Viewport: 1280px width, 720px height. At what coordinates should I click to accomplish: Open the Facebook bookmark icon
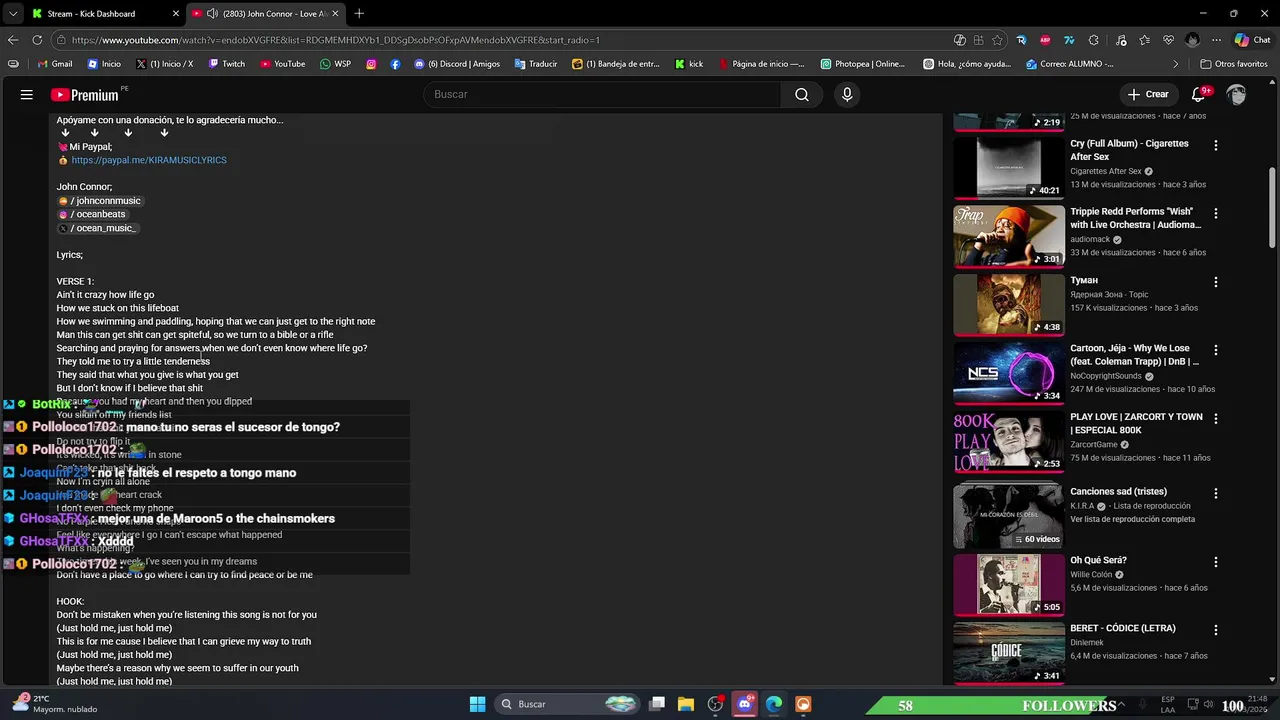tap(396, 64)
